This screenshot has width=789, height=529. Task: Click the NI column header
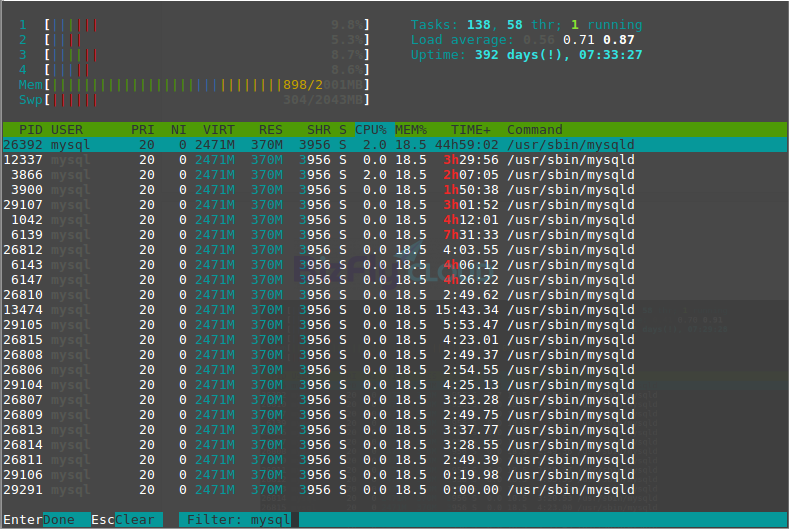(x=178, y=130)
